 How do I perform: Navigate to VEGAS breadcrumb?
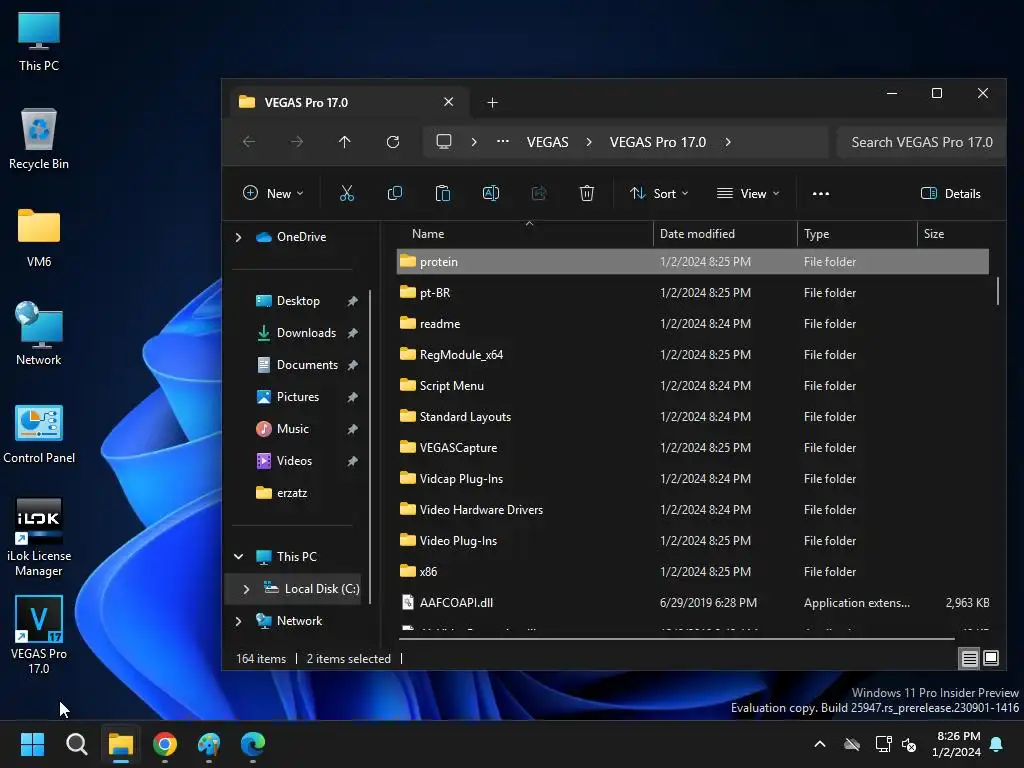pyautogui.click(x=547, y=142)
